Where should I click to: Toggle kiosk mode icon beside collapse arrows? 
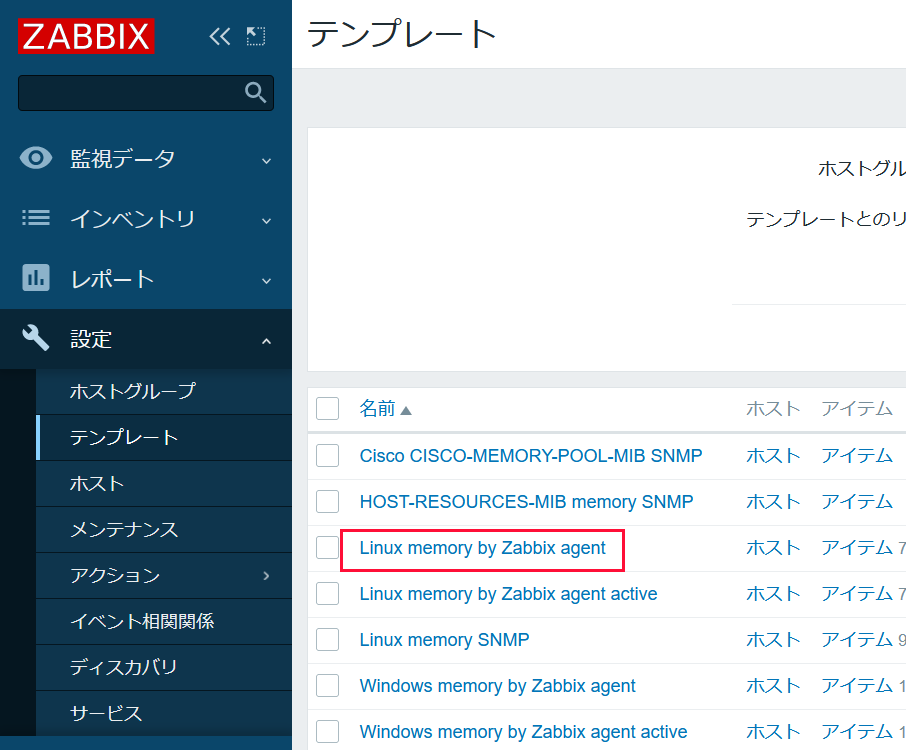pyautogui.click(x=255, y=36)
